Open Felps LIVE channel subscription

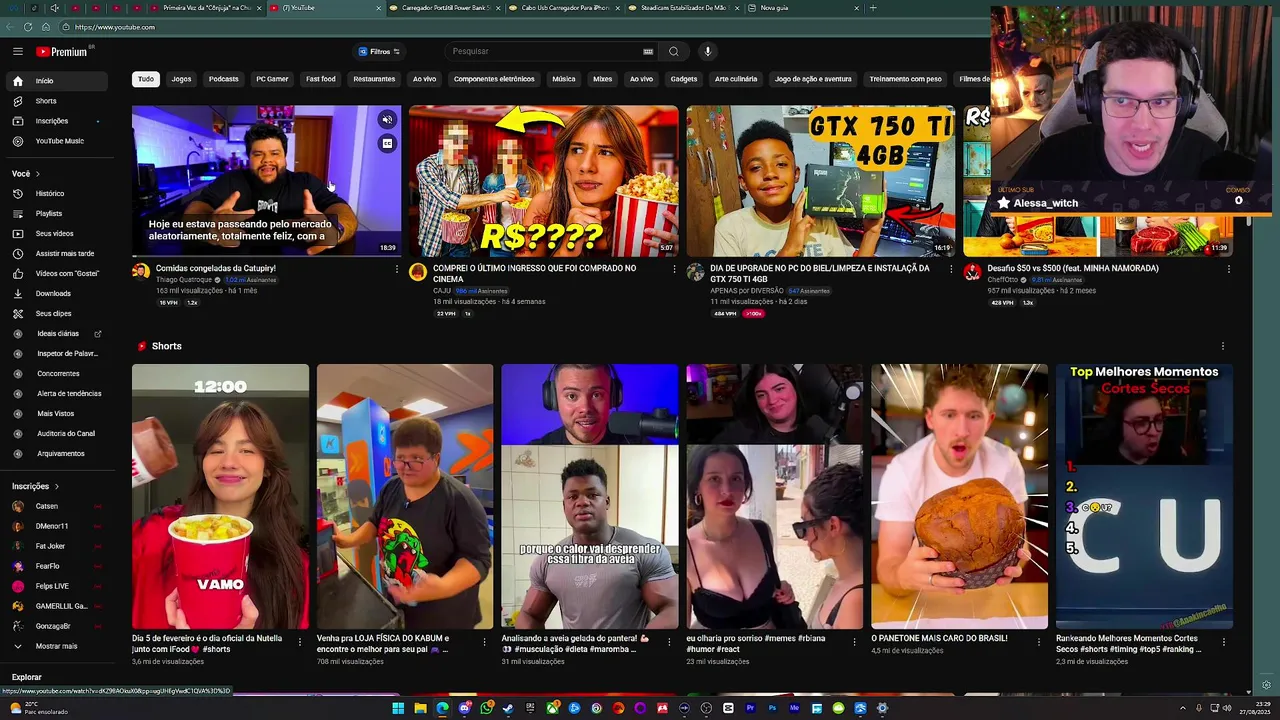pos(56,586)
